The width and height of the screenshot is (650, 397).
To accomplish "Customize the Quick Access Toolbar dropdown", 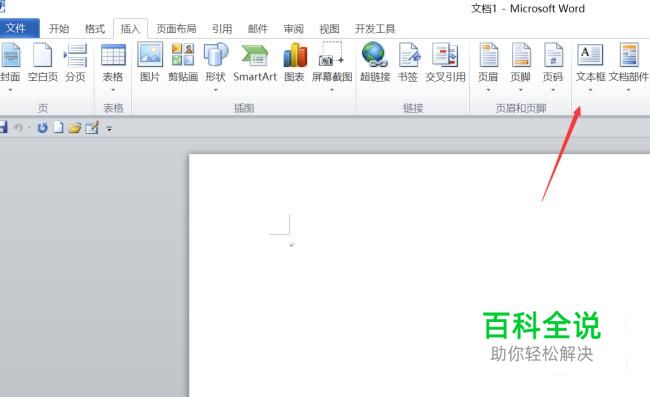I will pyautogui.click(x=109, y=129).
